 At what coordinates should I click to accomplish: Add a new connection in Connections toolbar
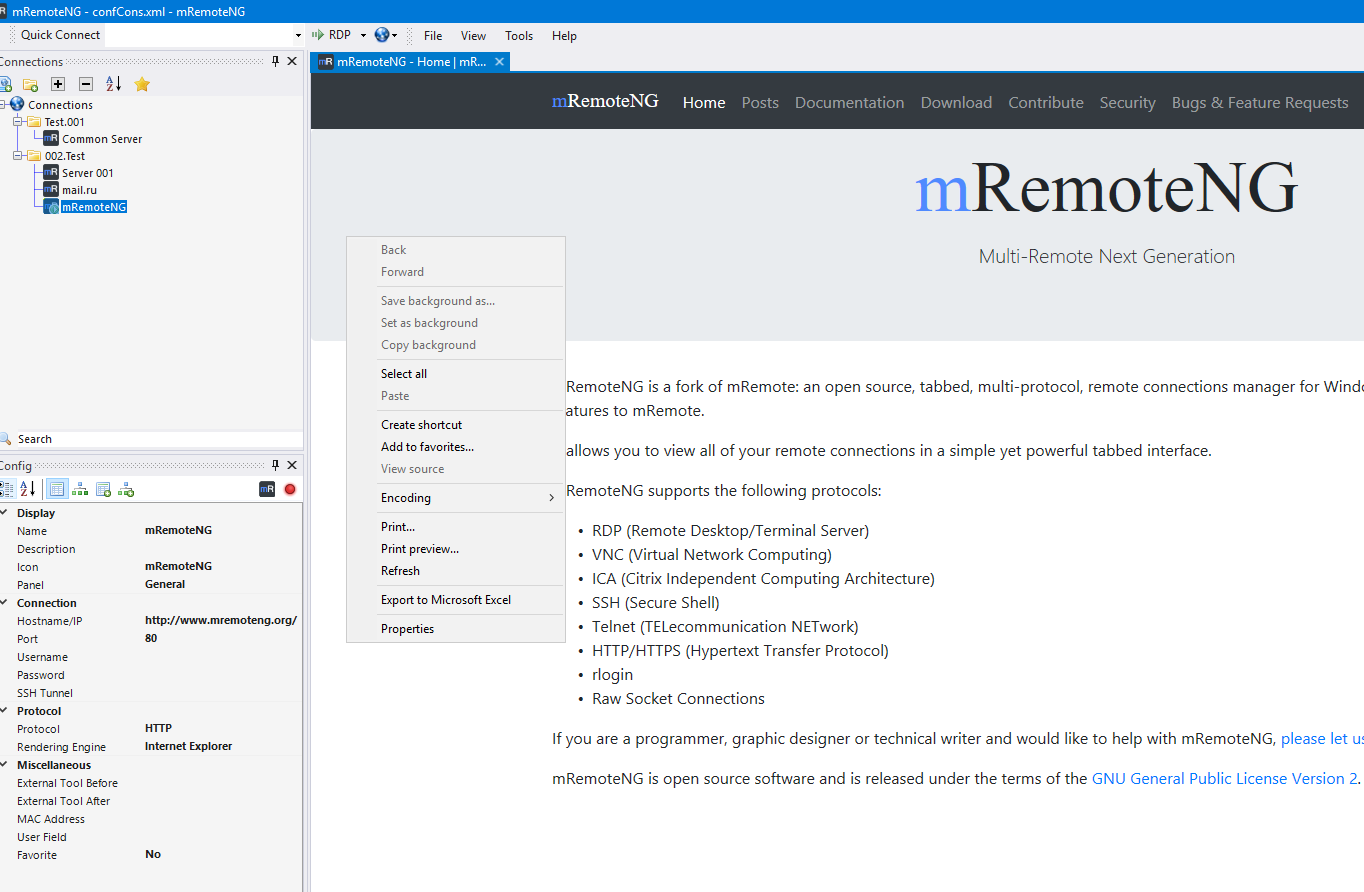pos(6,84)
